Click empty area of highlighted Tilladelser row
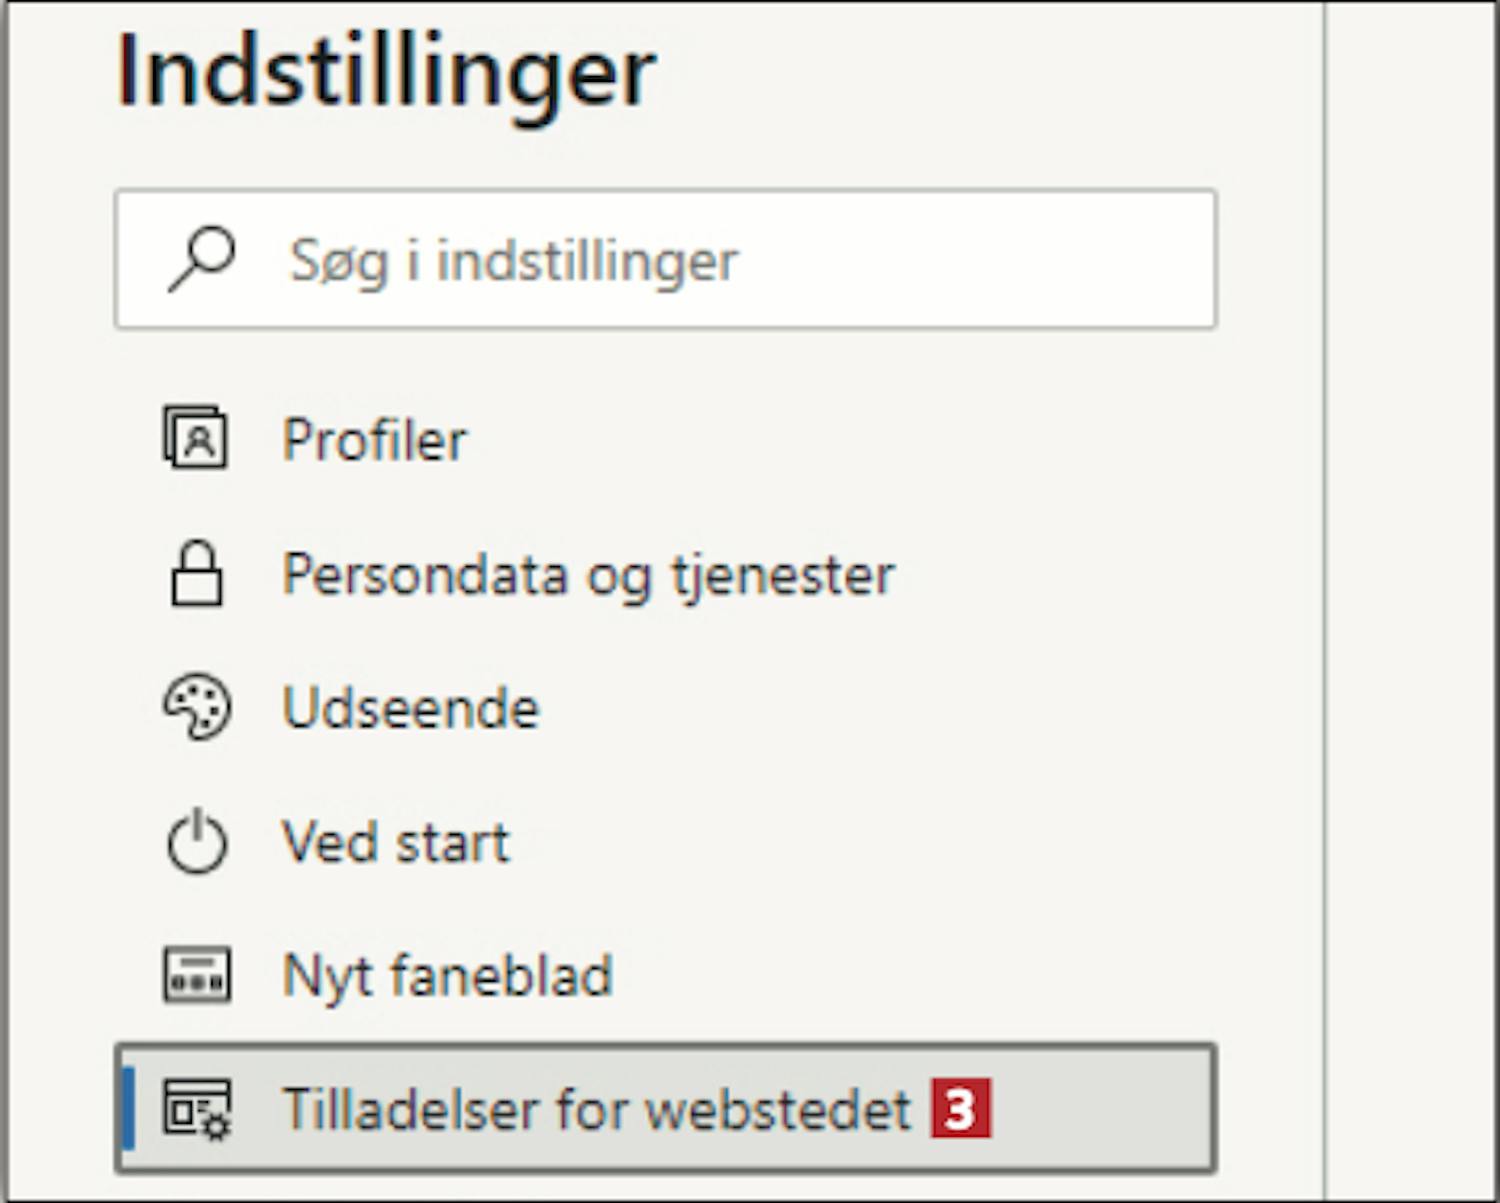Image resolution: width=1500 pixels, height=1203 pixels. click(x=1100, y=1108)
